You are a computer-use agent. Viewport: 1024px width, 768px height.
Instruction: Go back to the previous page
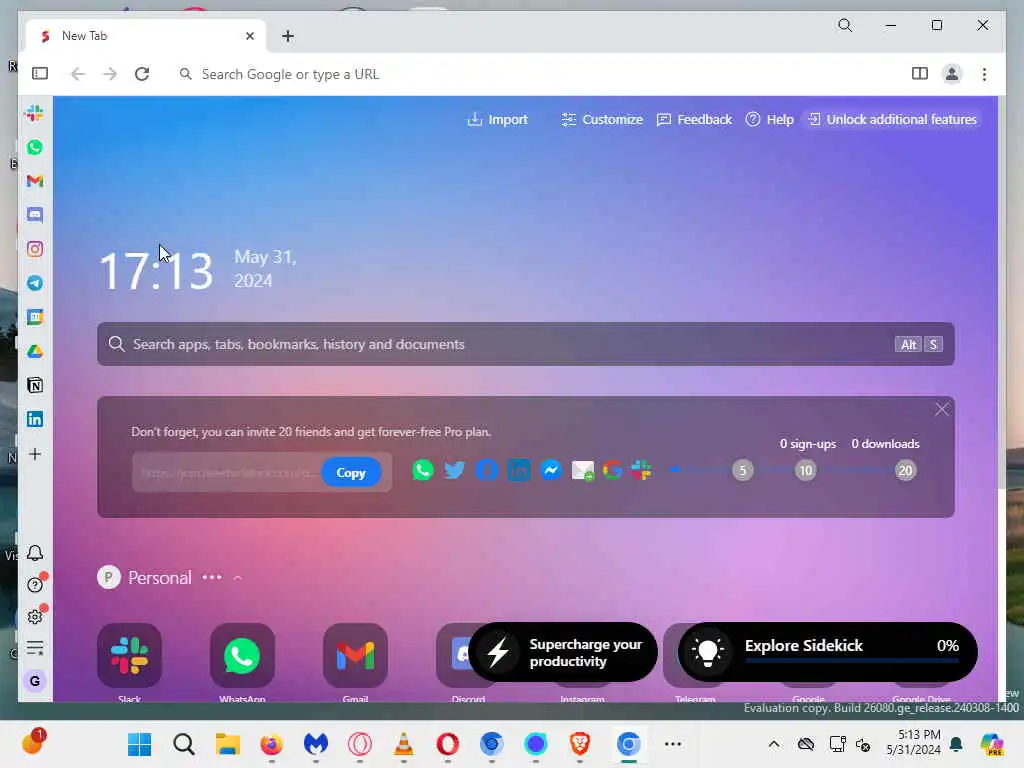(x=78, y=74)
